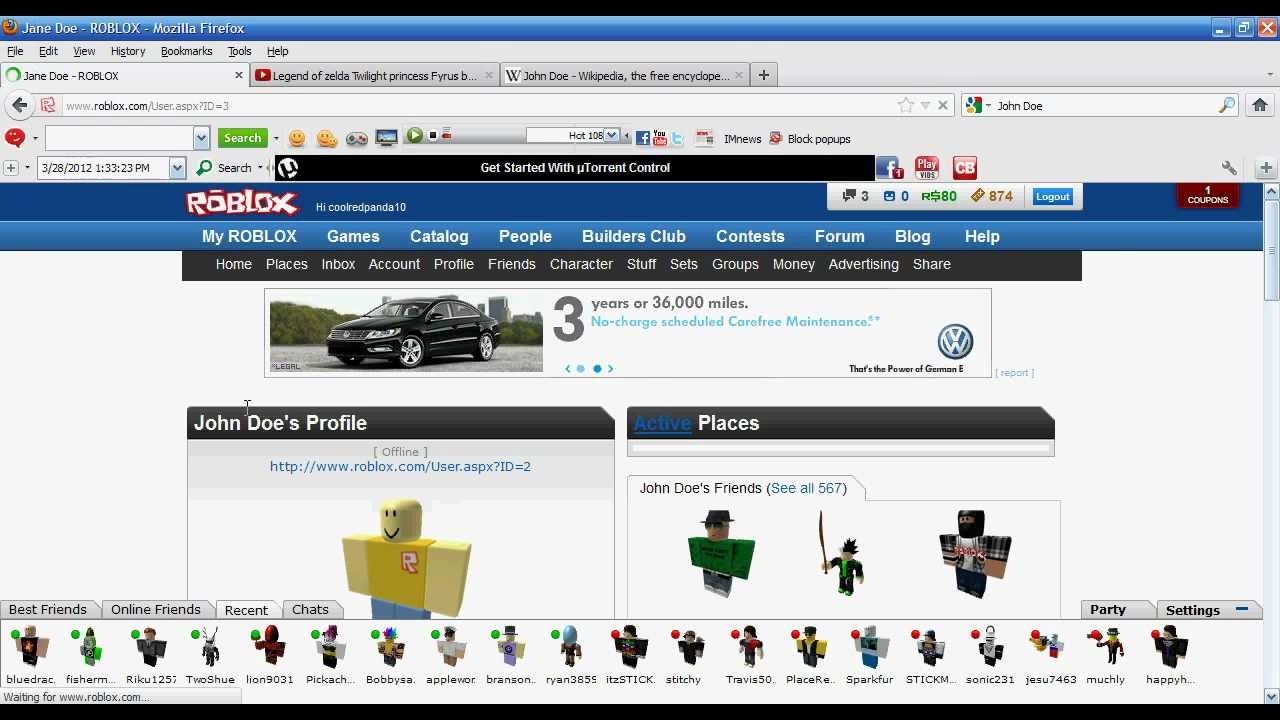Expand the red heart toolbar menu arrow
The height and width of the screenshot is (720, 1280).
click(x=35, y=139)
